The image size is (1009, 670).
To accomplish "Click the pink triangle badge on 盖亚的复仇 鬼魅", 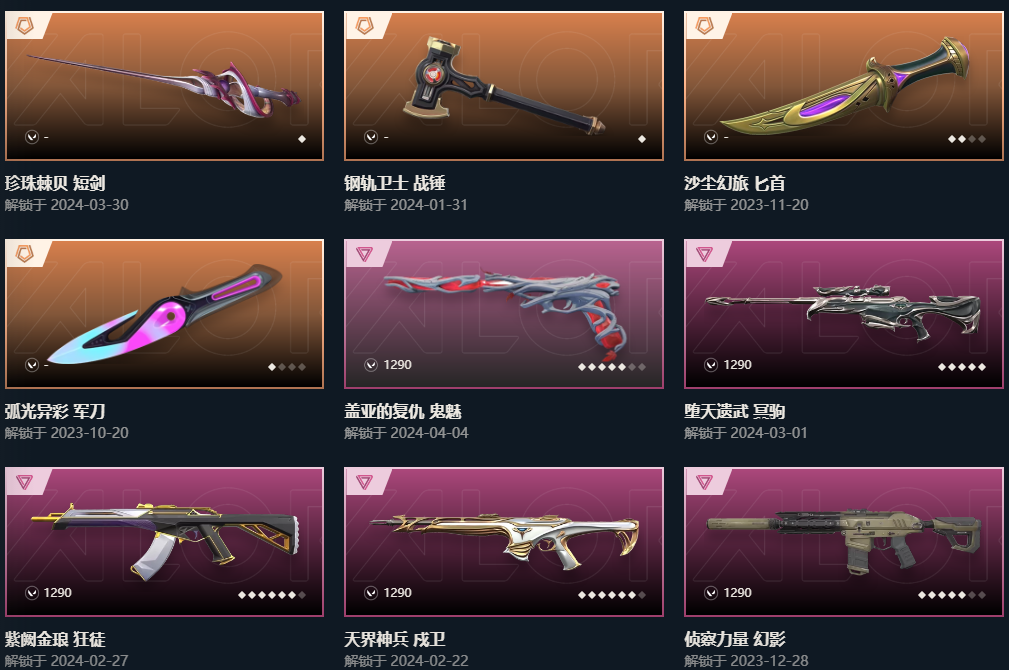I will click(x=364, y=254).
